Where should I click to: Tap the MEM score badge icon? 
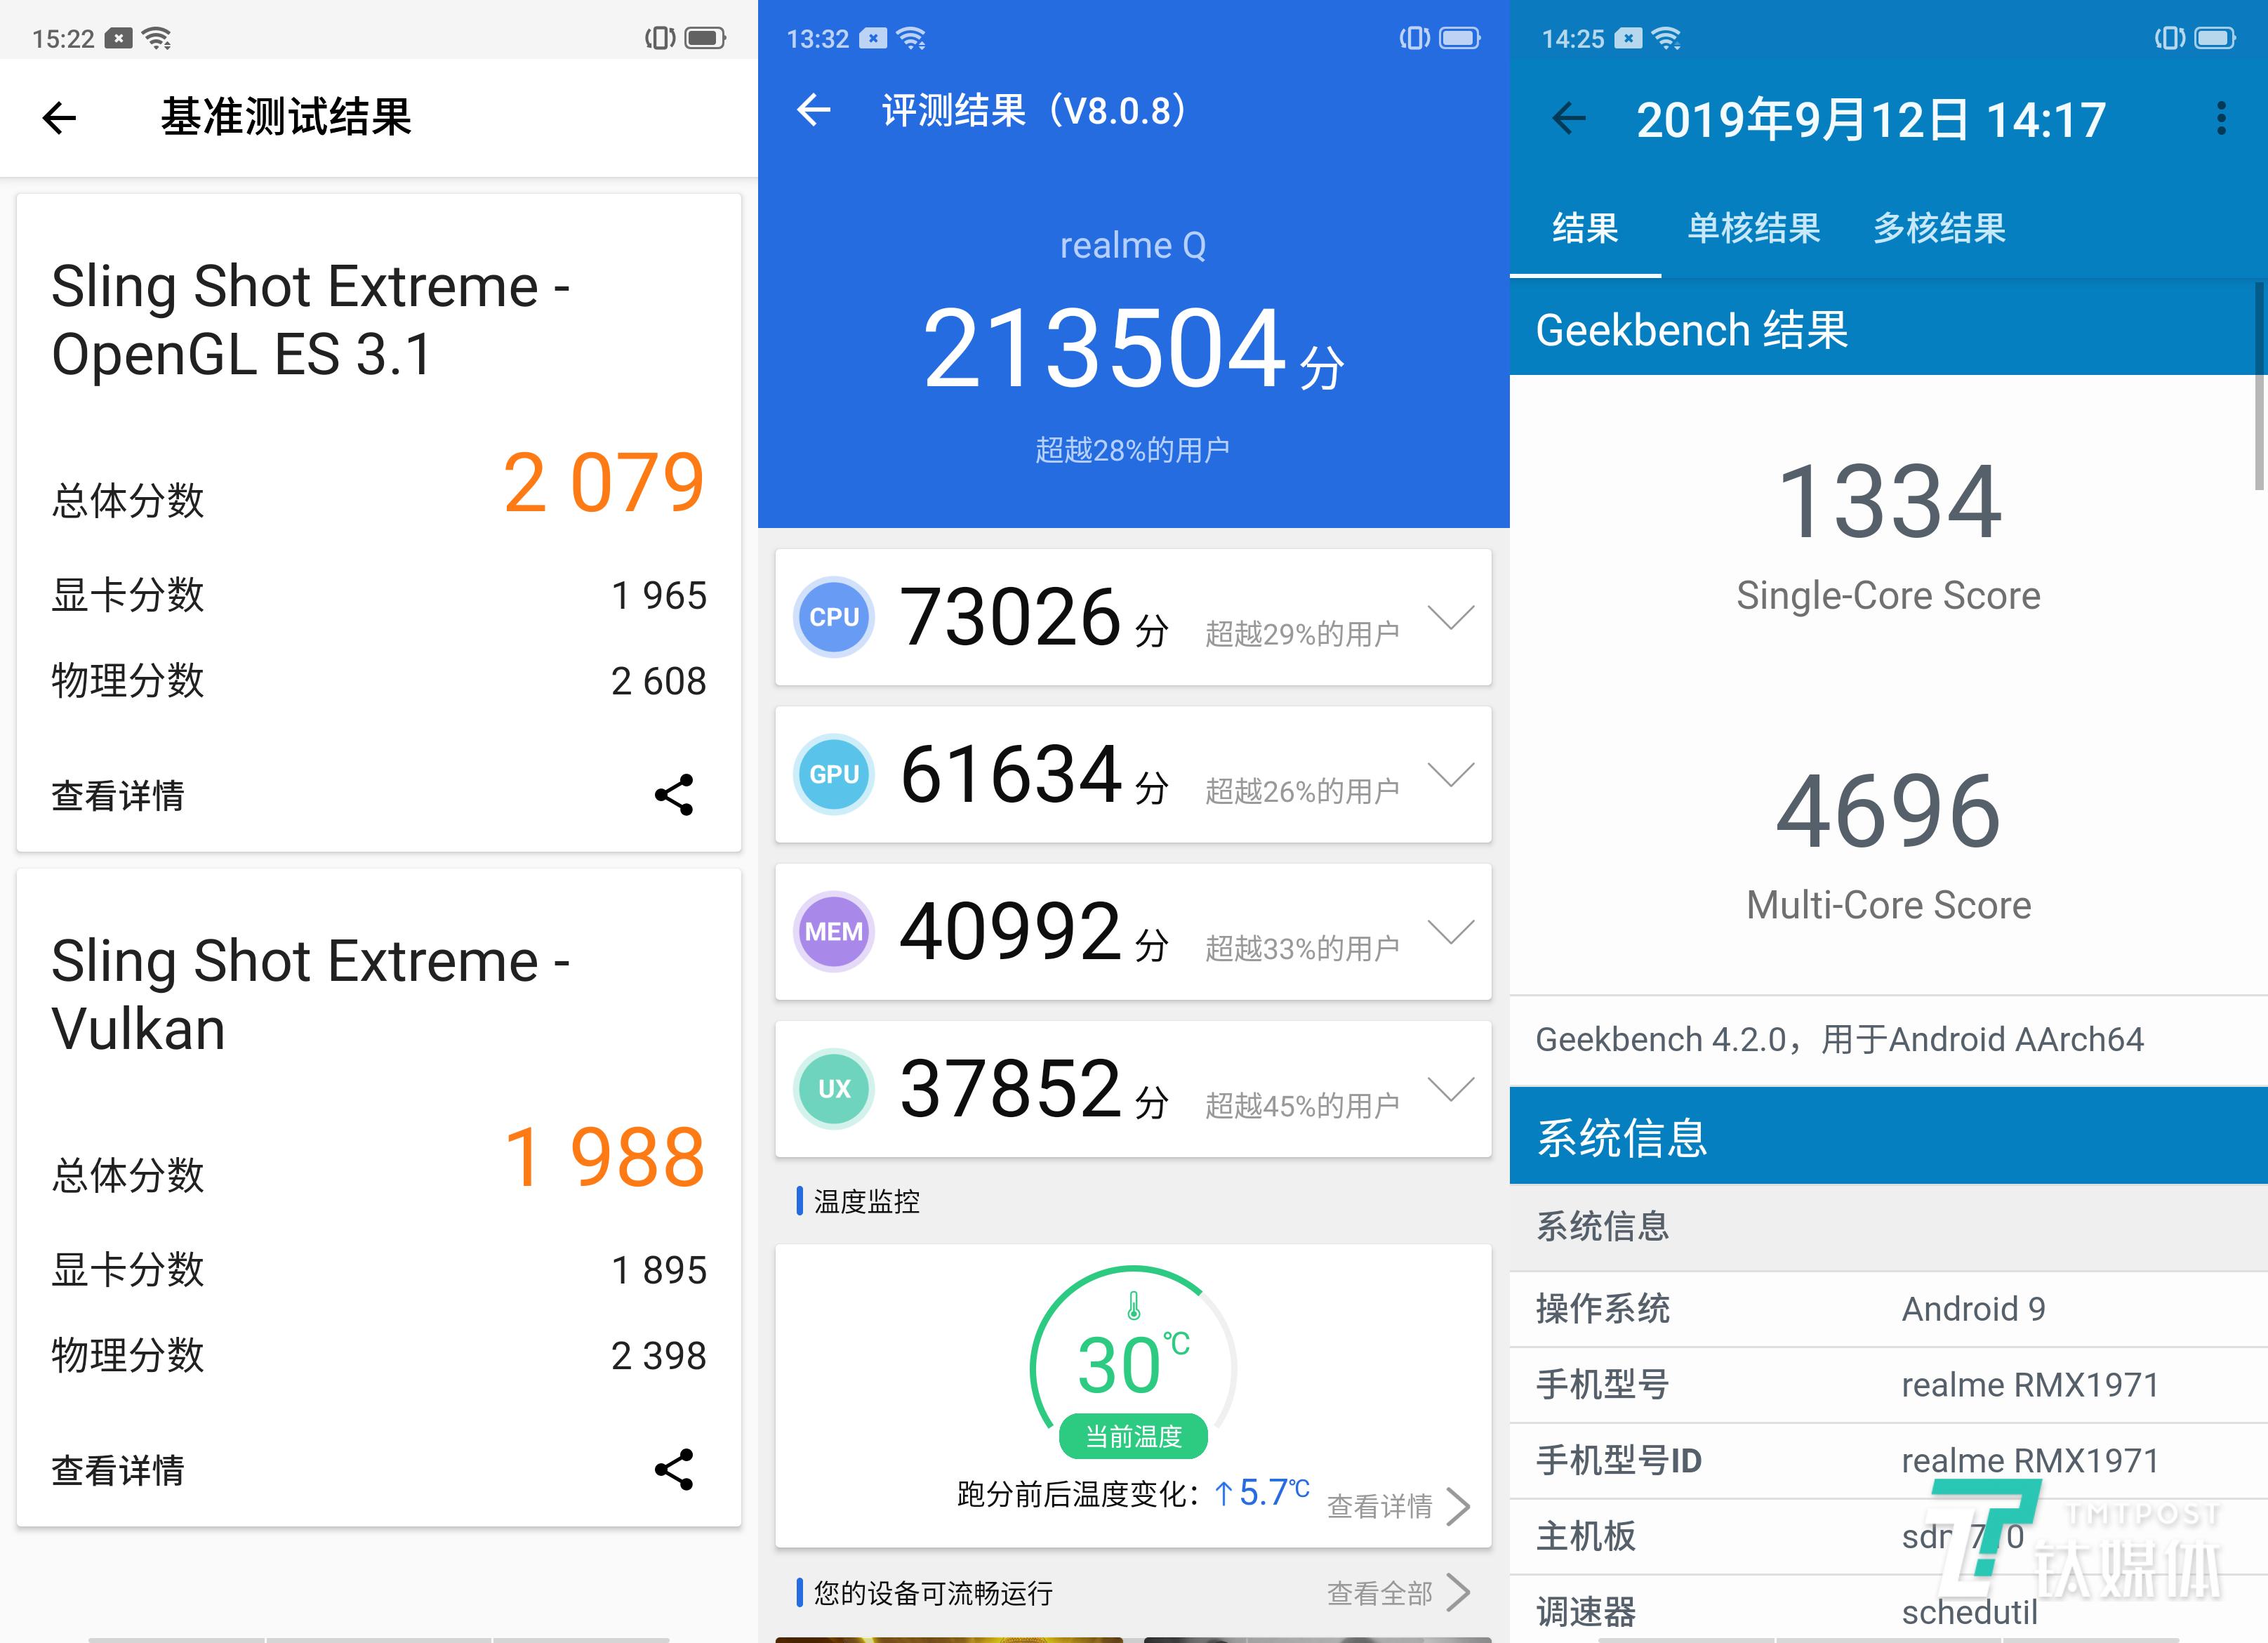click(x=834, y=932)
